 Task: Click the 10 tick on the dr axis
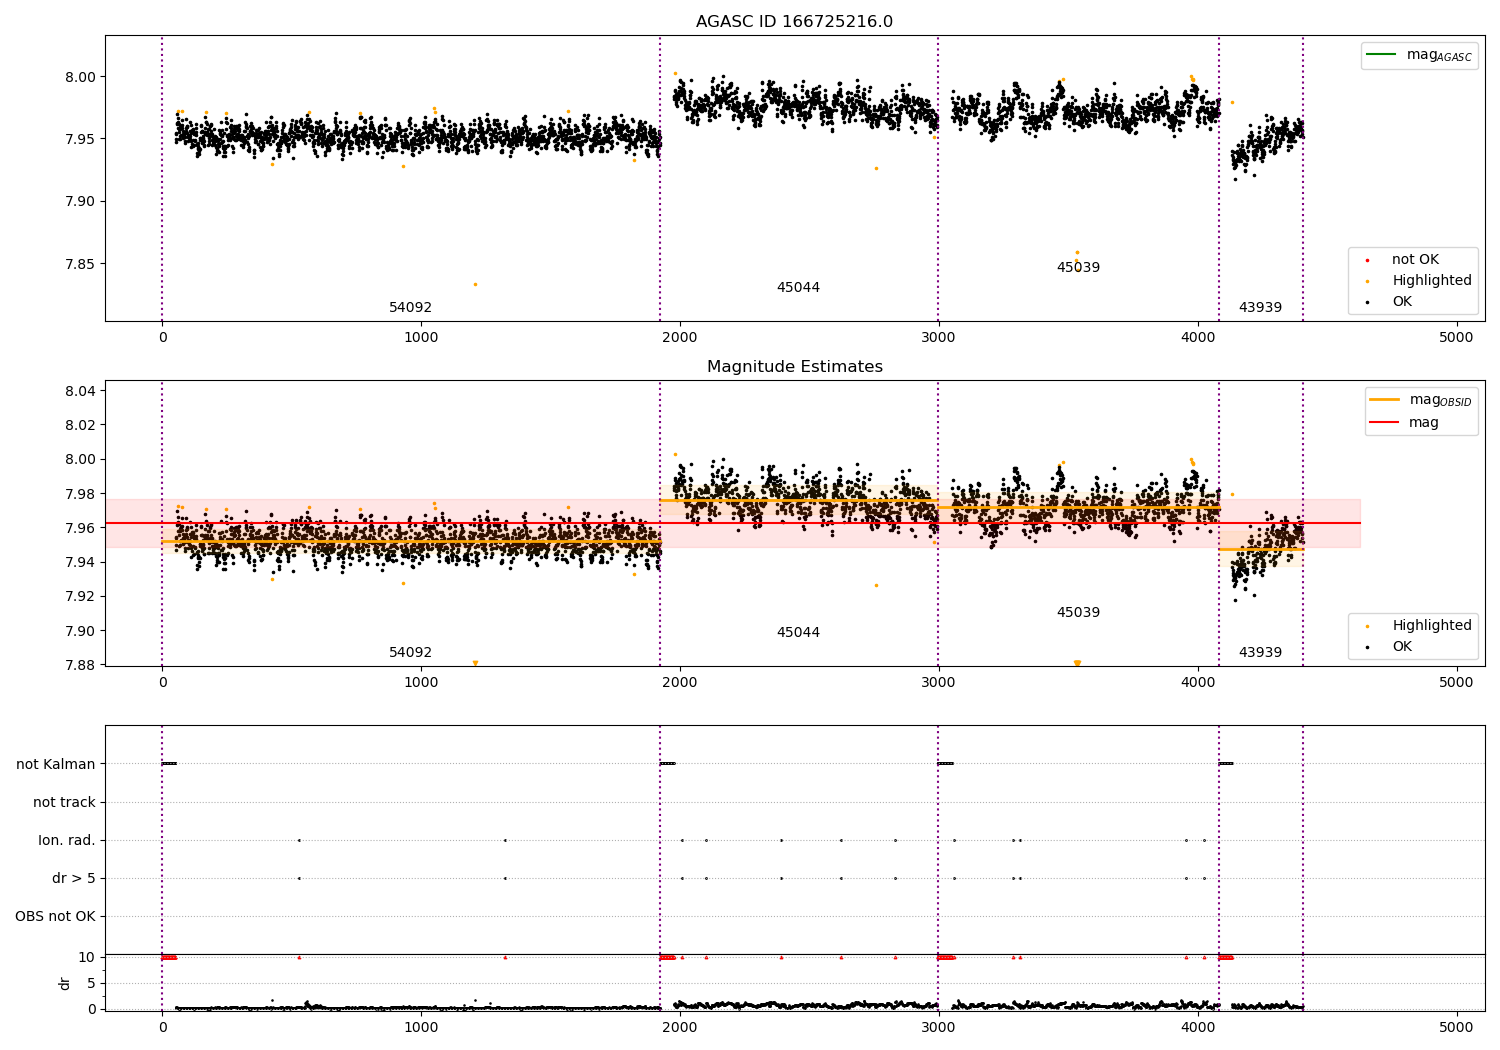[87, 957]
